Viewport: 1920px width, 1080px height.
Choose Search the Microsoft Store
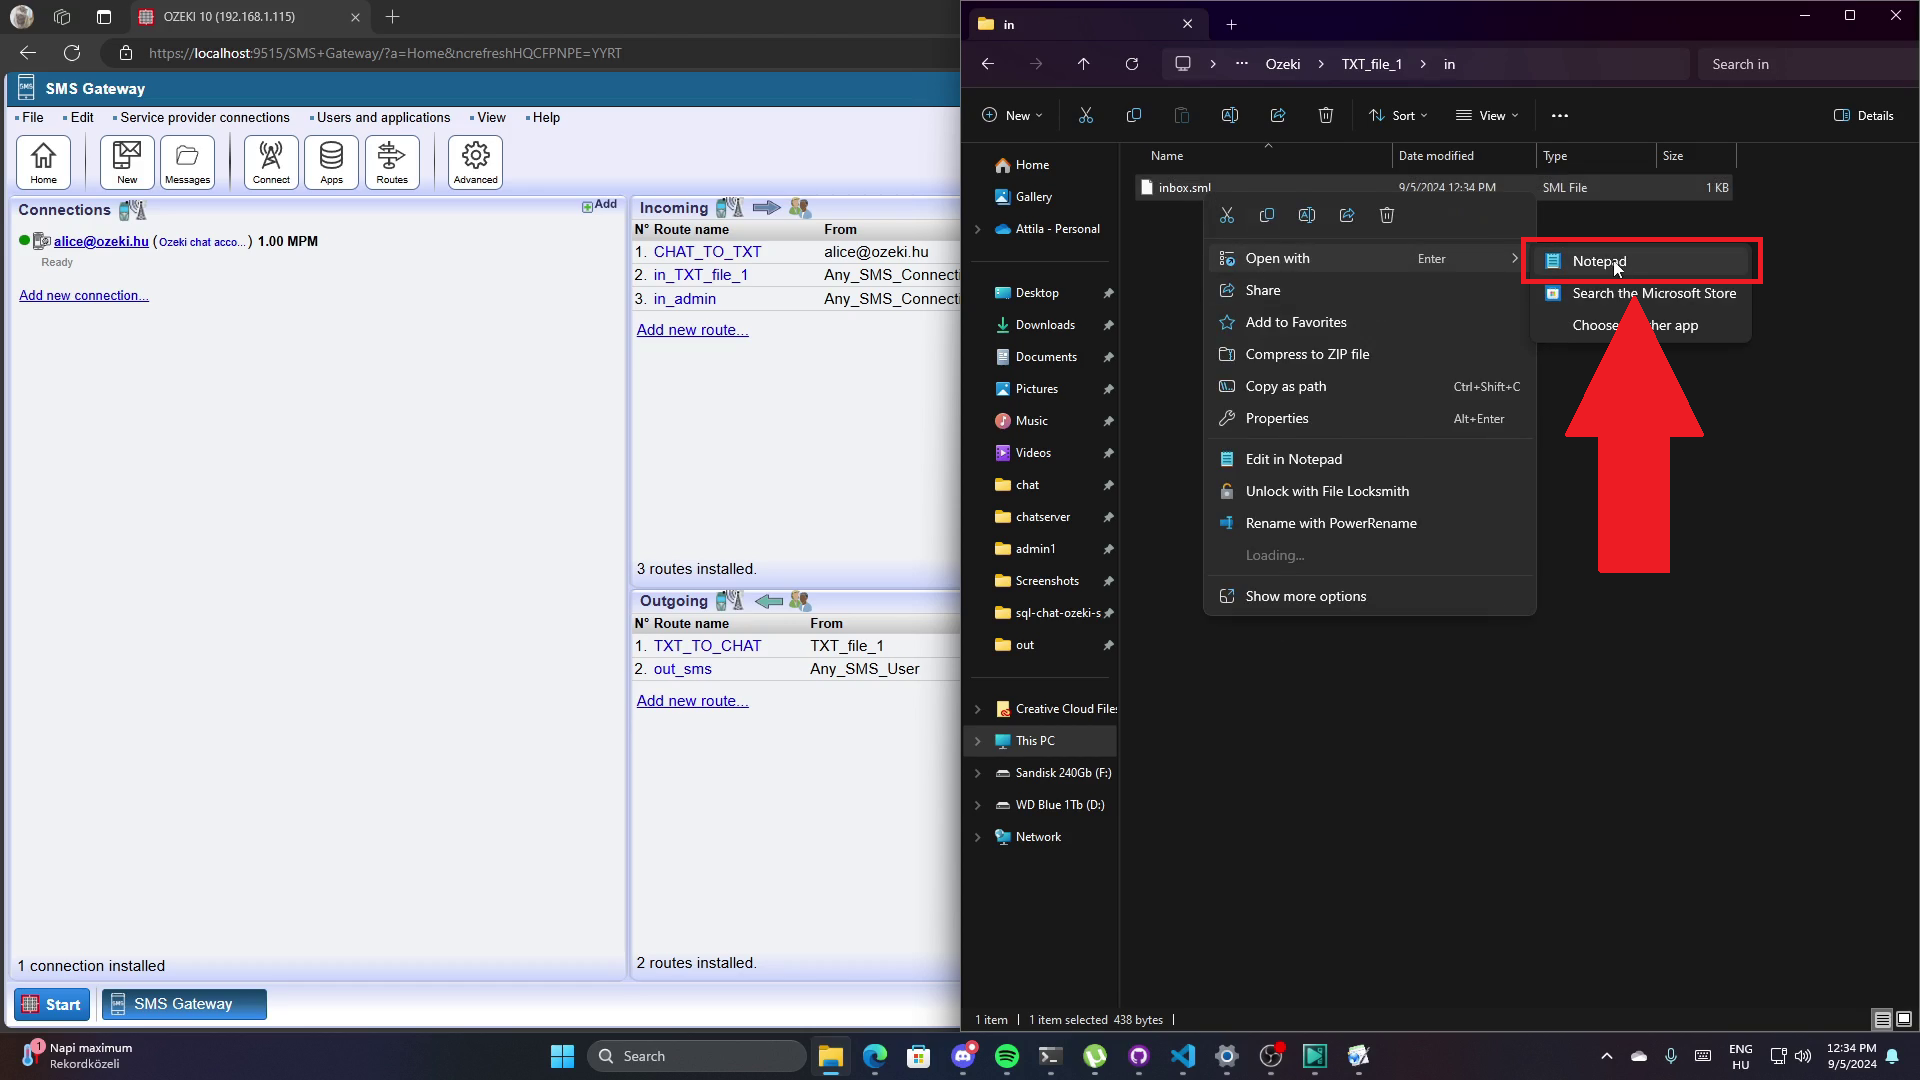click(1641, 293)
